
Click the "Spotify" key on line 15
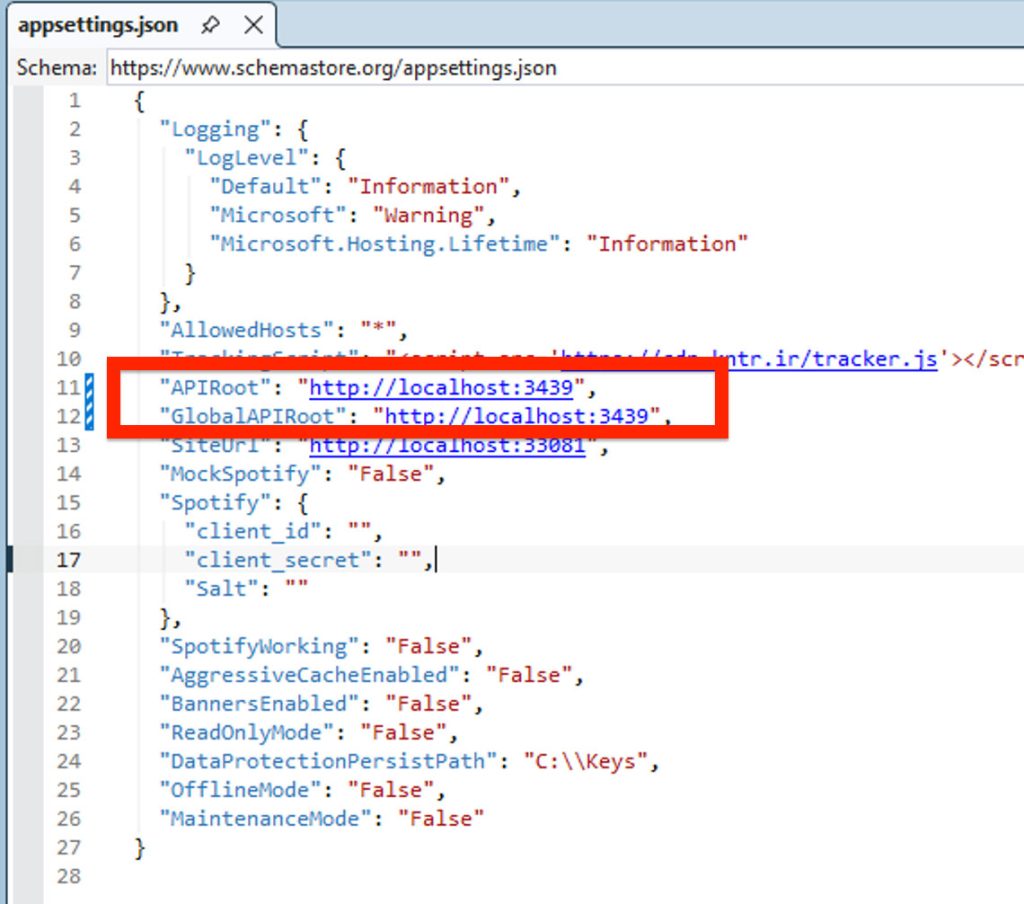215,502
